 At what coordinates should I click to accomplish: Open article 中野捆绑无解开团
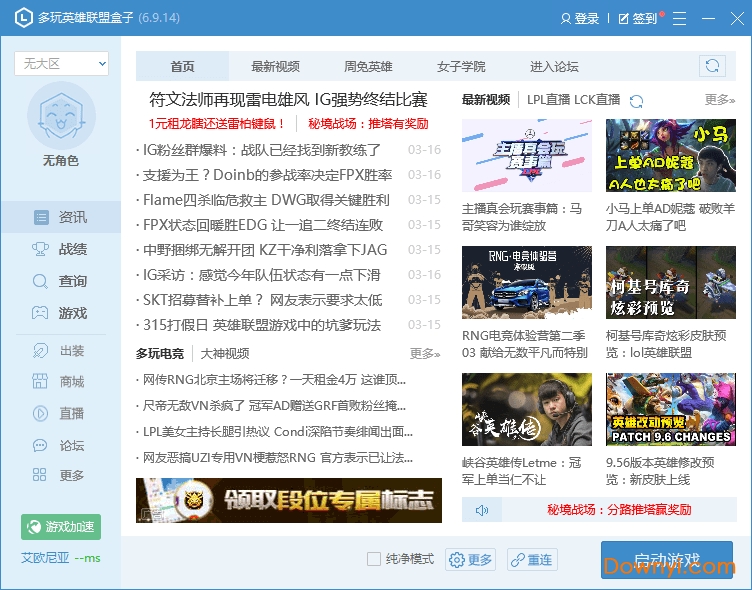click(265, 249)
